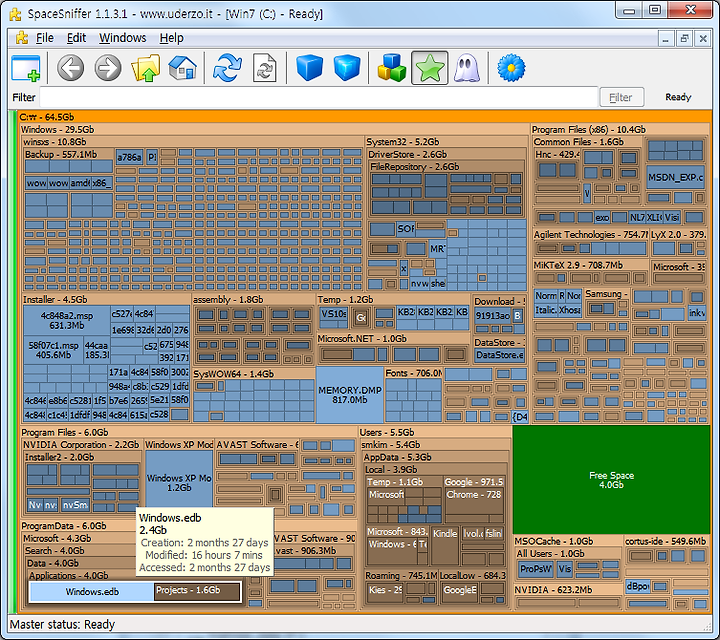Select the System32 - 5.2Gb folder header

pyautogui.click(x=446, y=142)
